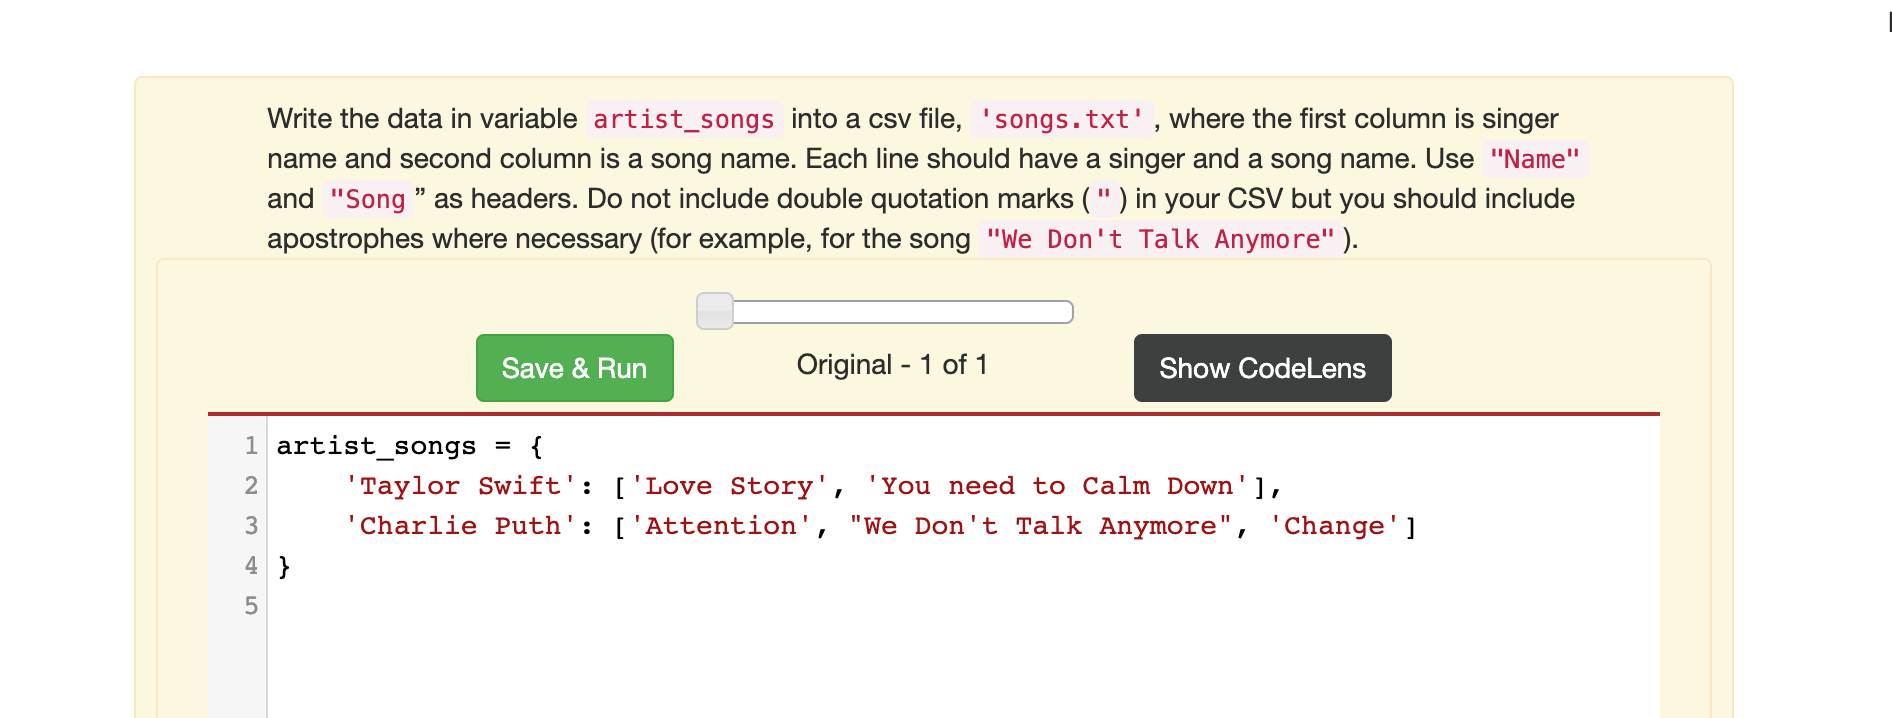Click 'Love Story' string in editor
This screenshot has height=718, width=1892.
(729, 486)
